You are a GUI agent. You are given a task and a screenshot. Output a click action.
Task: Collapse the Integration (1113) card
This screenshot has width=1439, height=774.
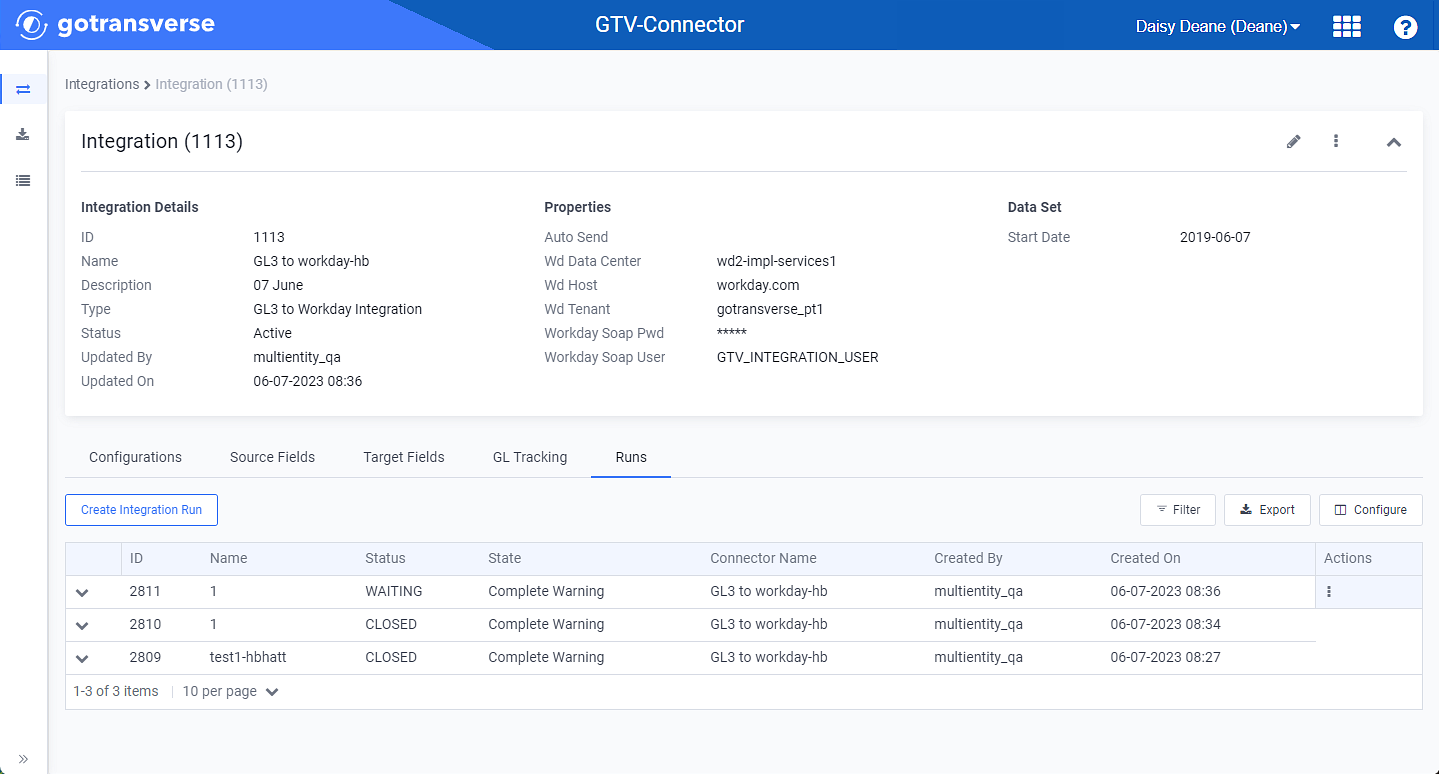(x=1393, y=142)
